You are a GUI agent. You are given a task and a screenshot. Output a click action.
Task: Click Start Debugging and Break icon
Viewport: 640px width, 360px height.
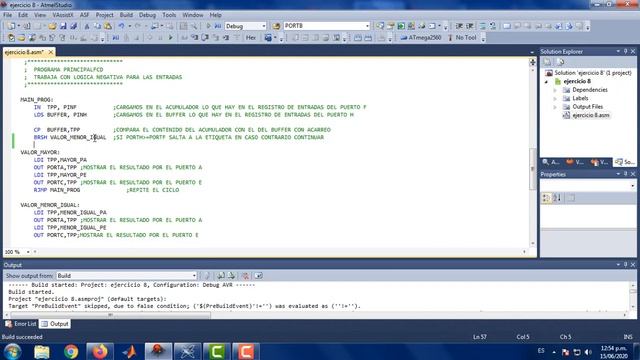pos(218,26)
